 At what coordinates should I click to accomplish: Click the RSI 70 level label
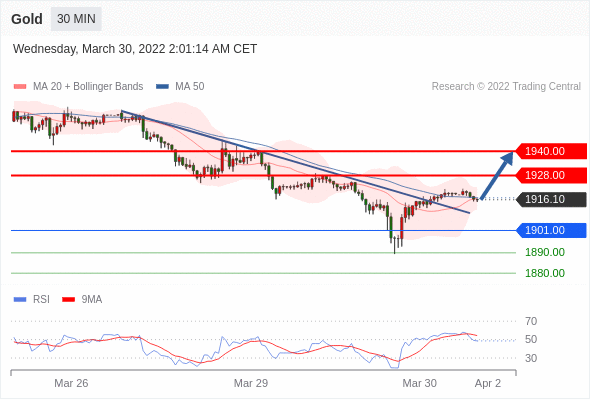[531, 321]
